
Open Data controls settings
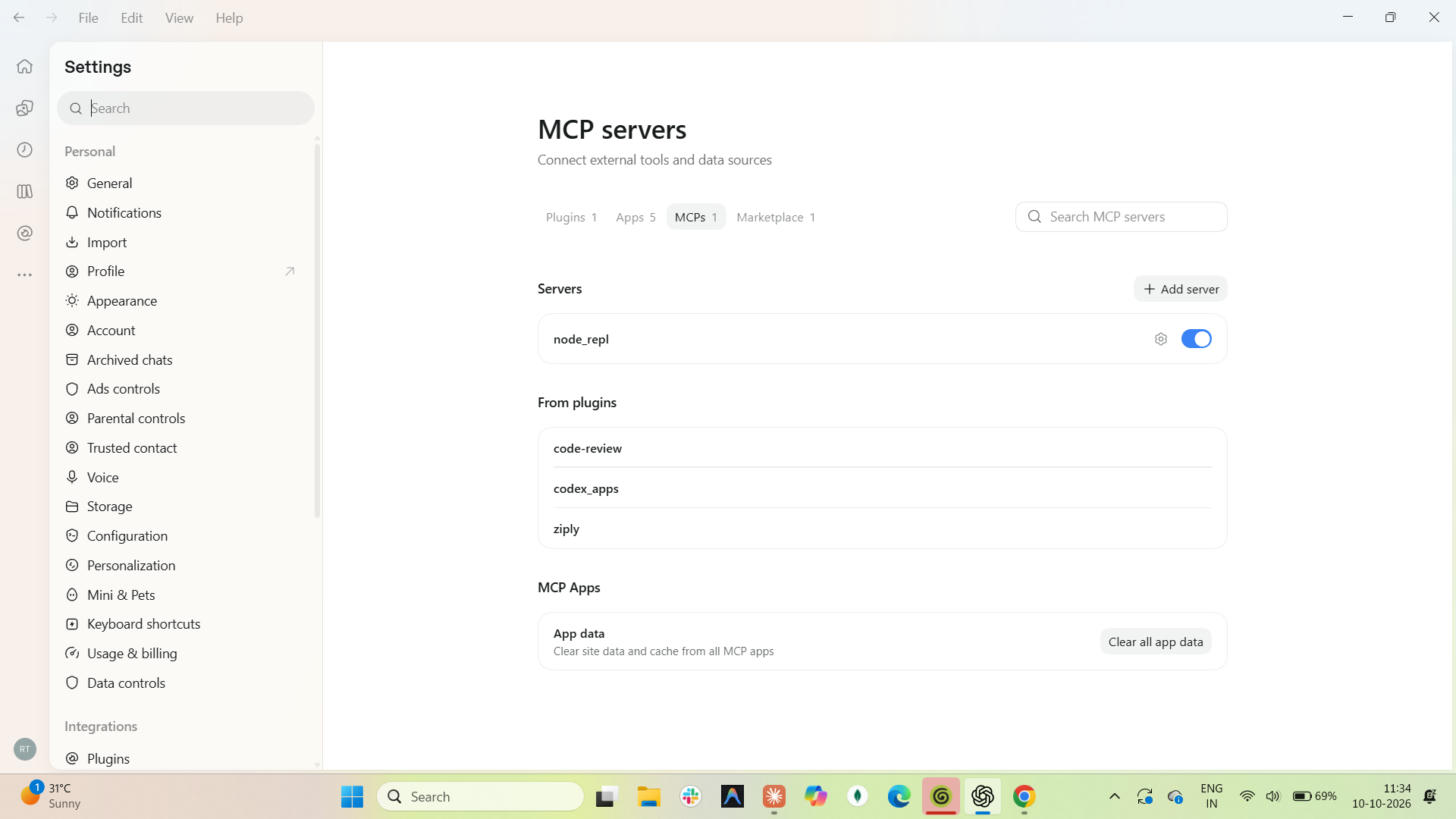pos(186,683)
